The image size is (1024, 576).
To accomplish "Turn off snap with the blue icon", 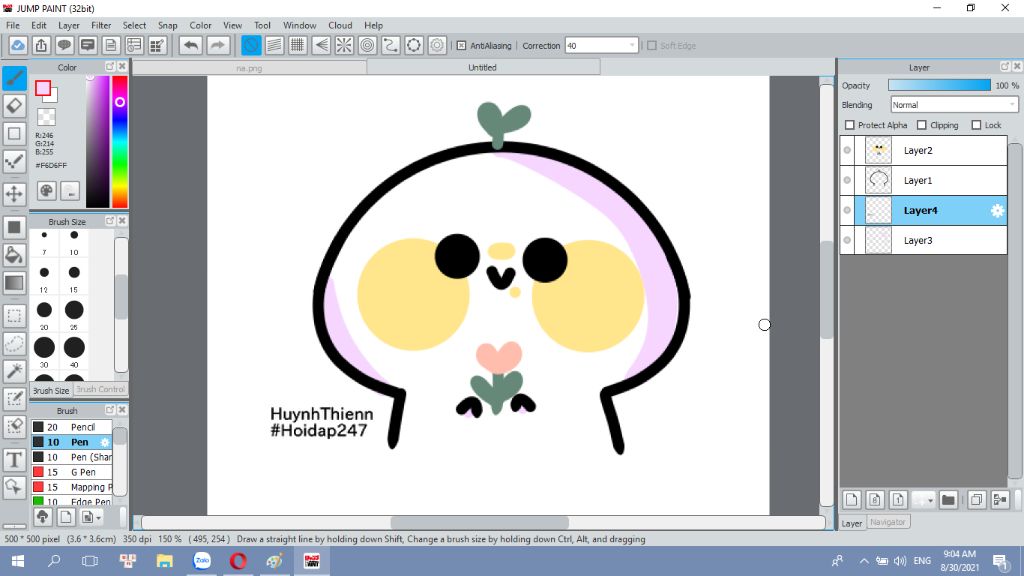I will 251,45.
